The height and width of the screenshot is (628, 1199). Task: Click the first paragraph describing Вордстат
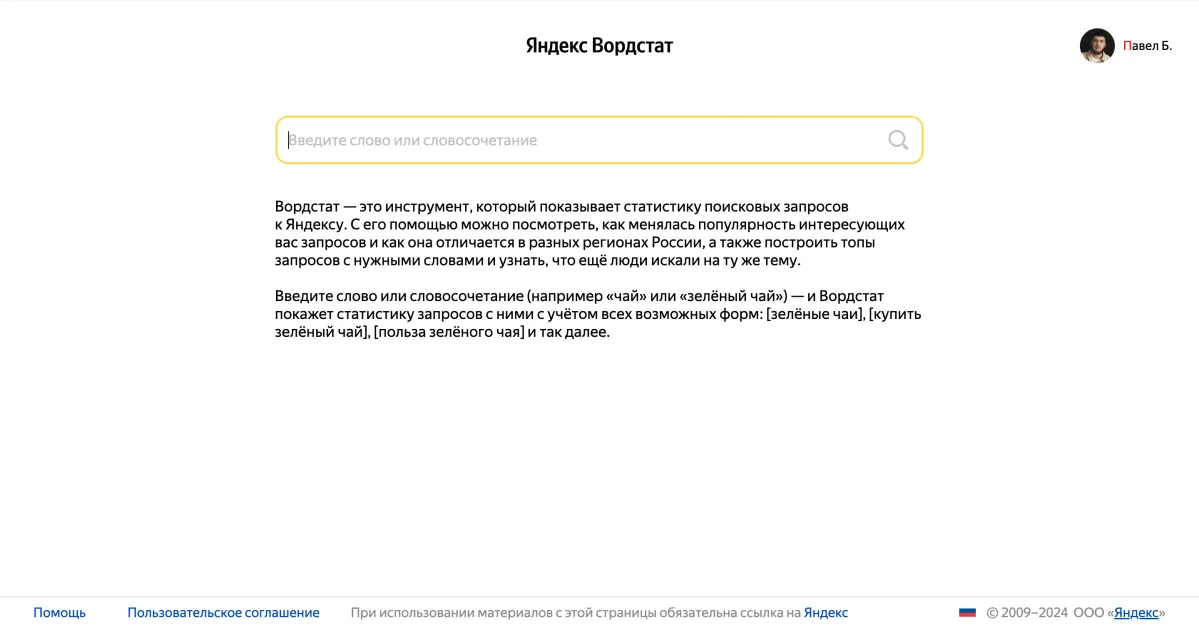[x=590, y=233]
